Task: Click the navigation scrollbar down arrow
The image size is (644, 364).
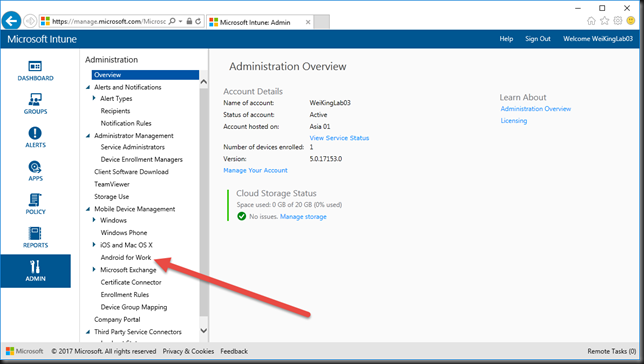Action: pos(204,330)
